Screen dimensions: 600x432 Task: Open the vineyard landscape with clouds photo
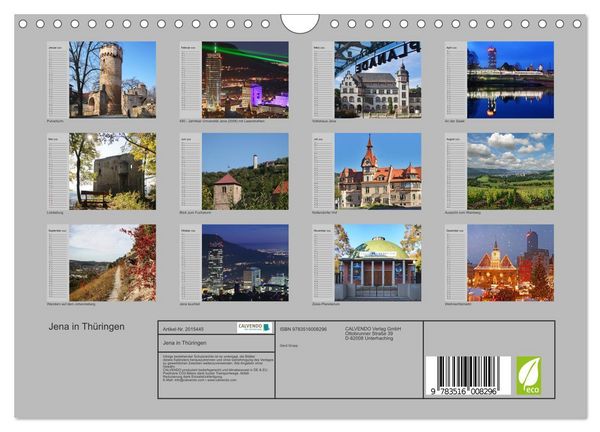[510, 171]
